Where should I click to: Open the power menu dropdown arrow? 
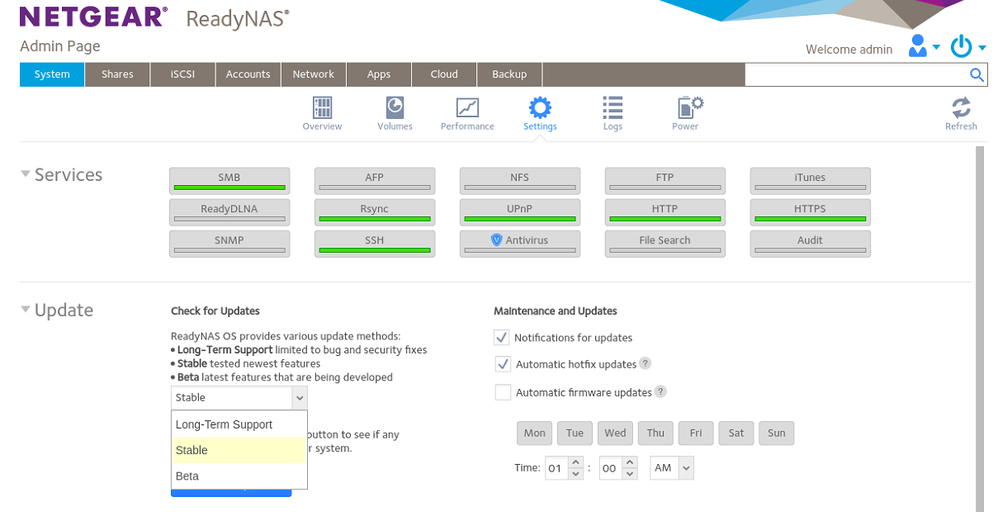[981, 47]
